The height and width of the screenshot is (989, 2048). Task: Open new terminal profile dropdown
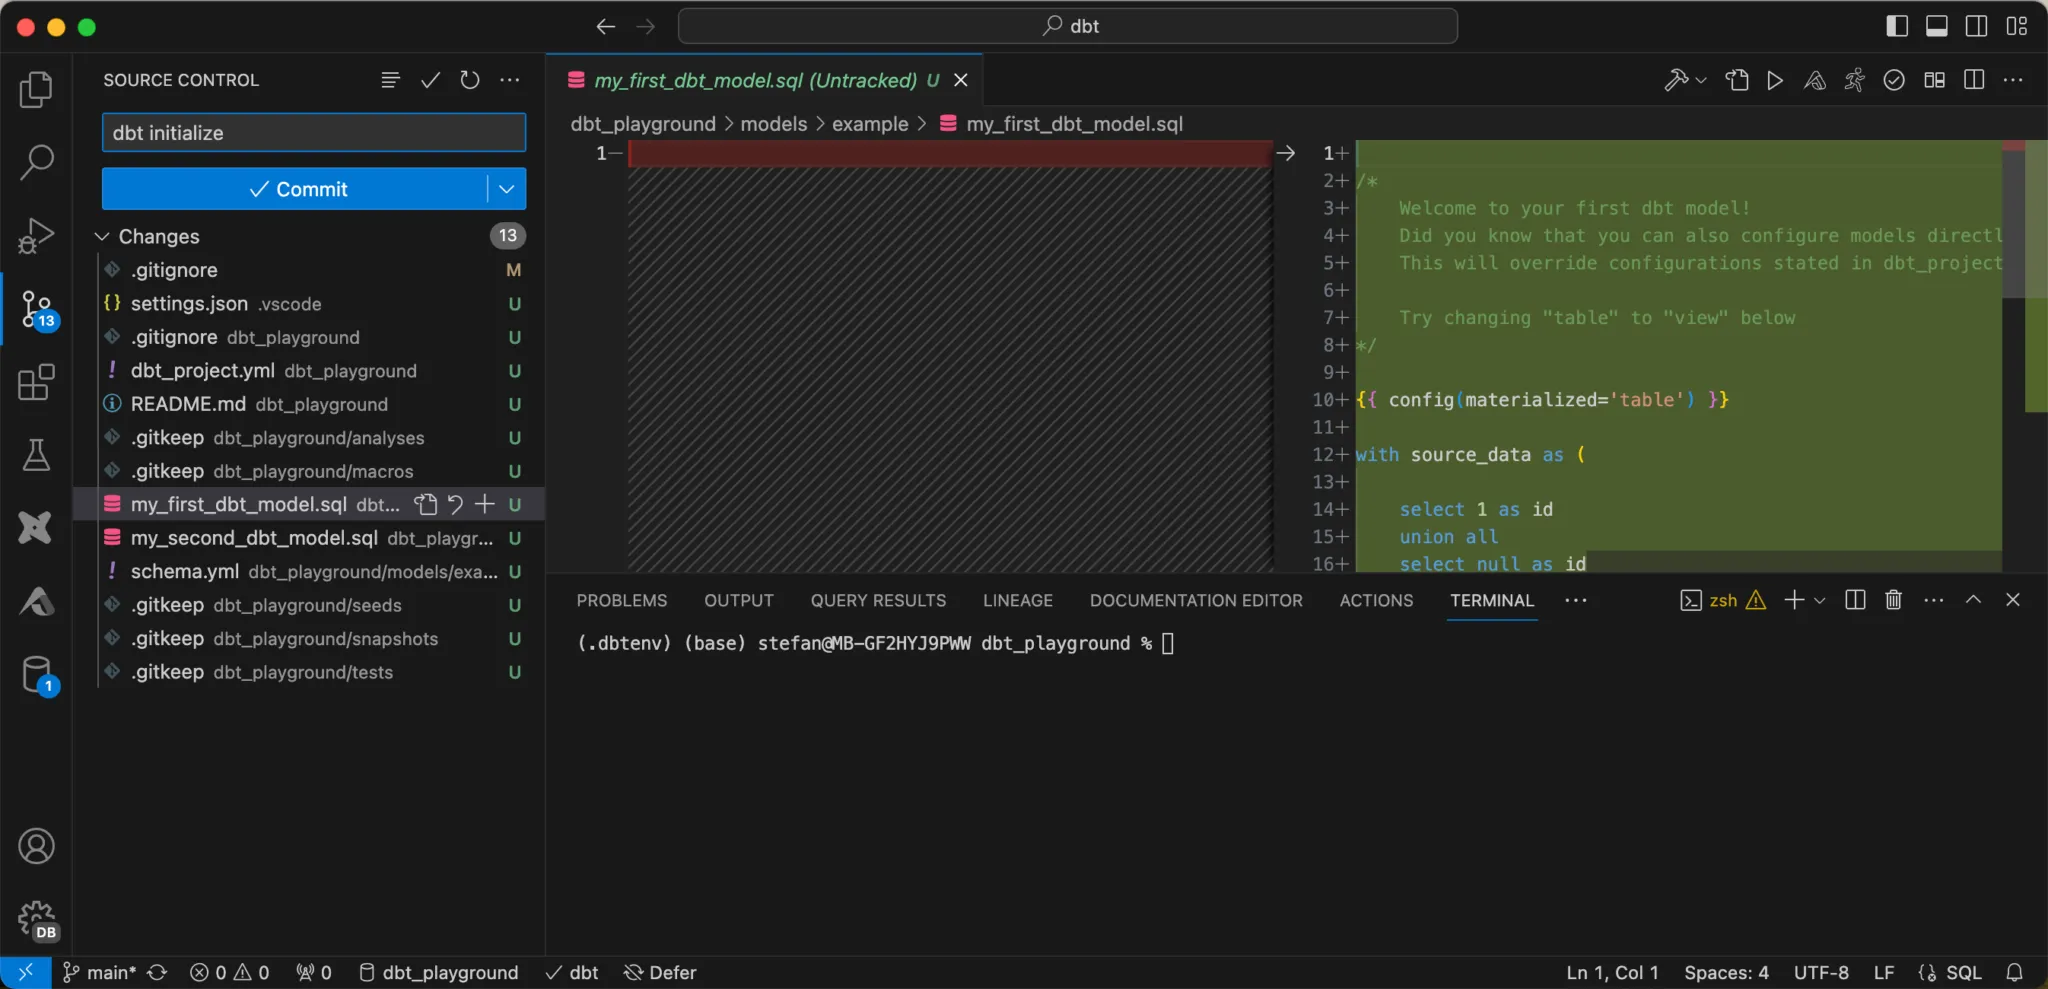tap(1820, 600)
